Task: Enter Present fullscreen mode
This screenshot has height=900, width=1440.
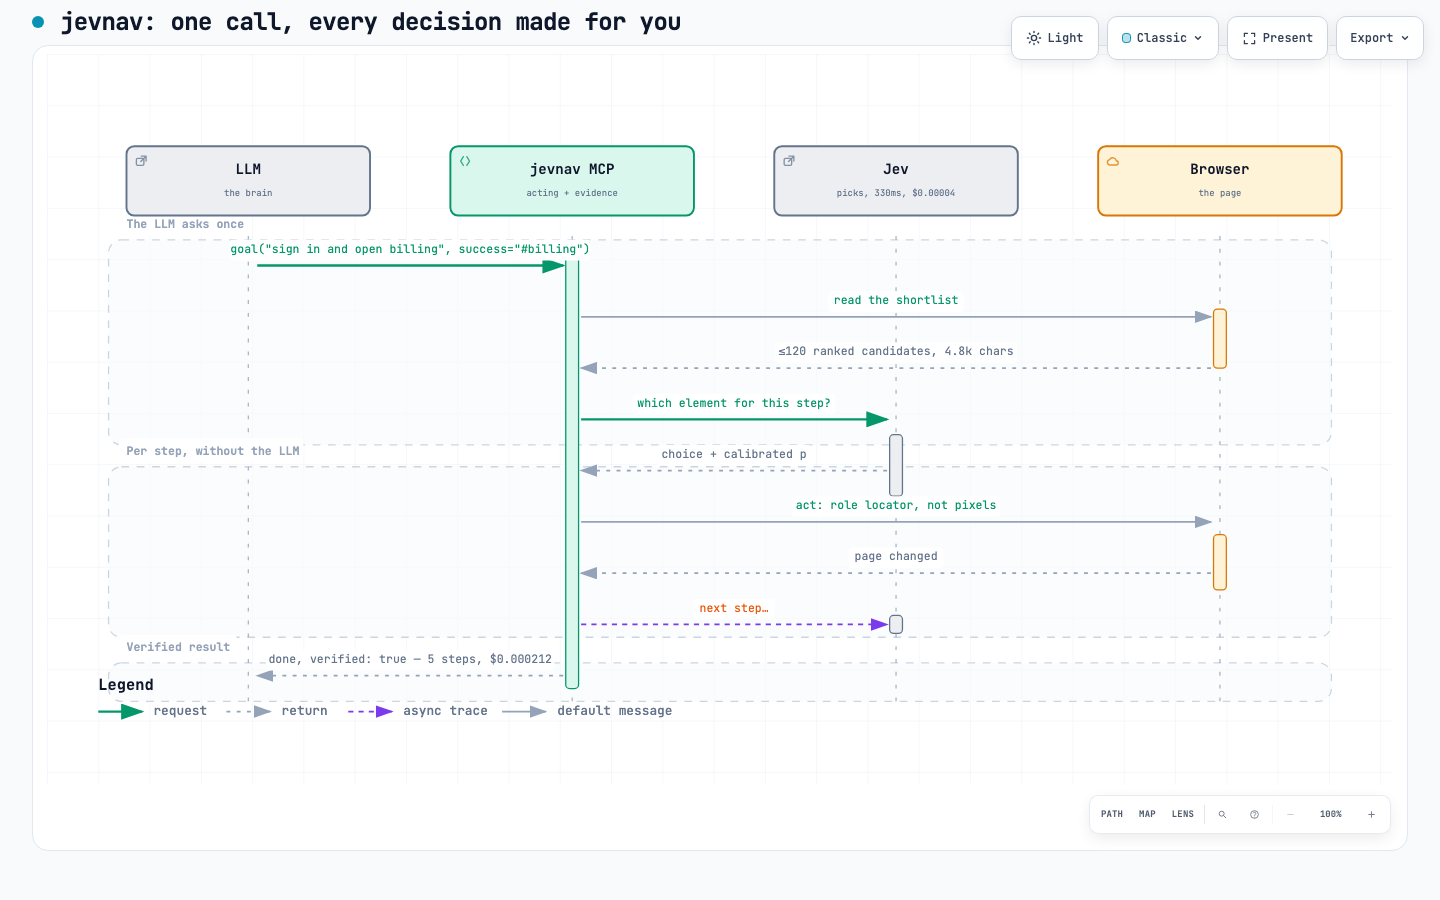Action: [x=1277, y=38]
